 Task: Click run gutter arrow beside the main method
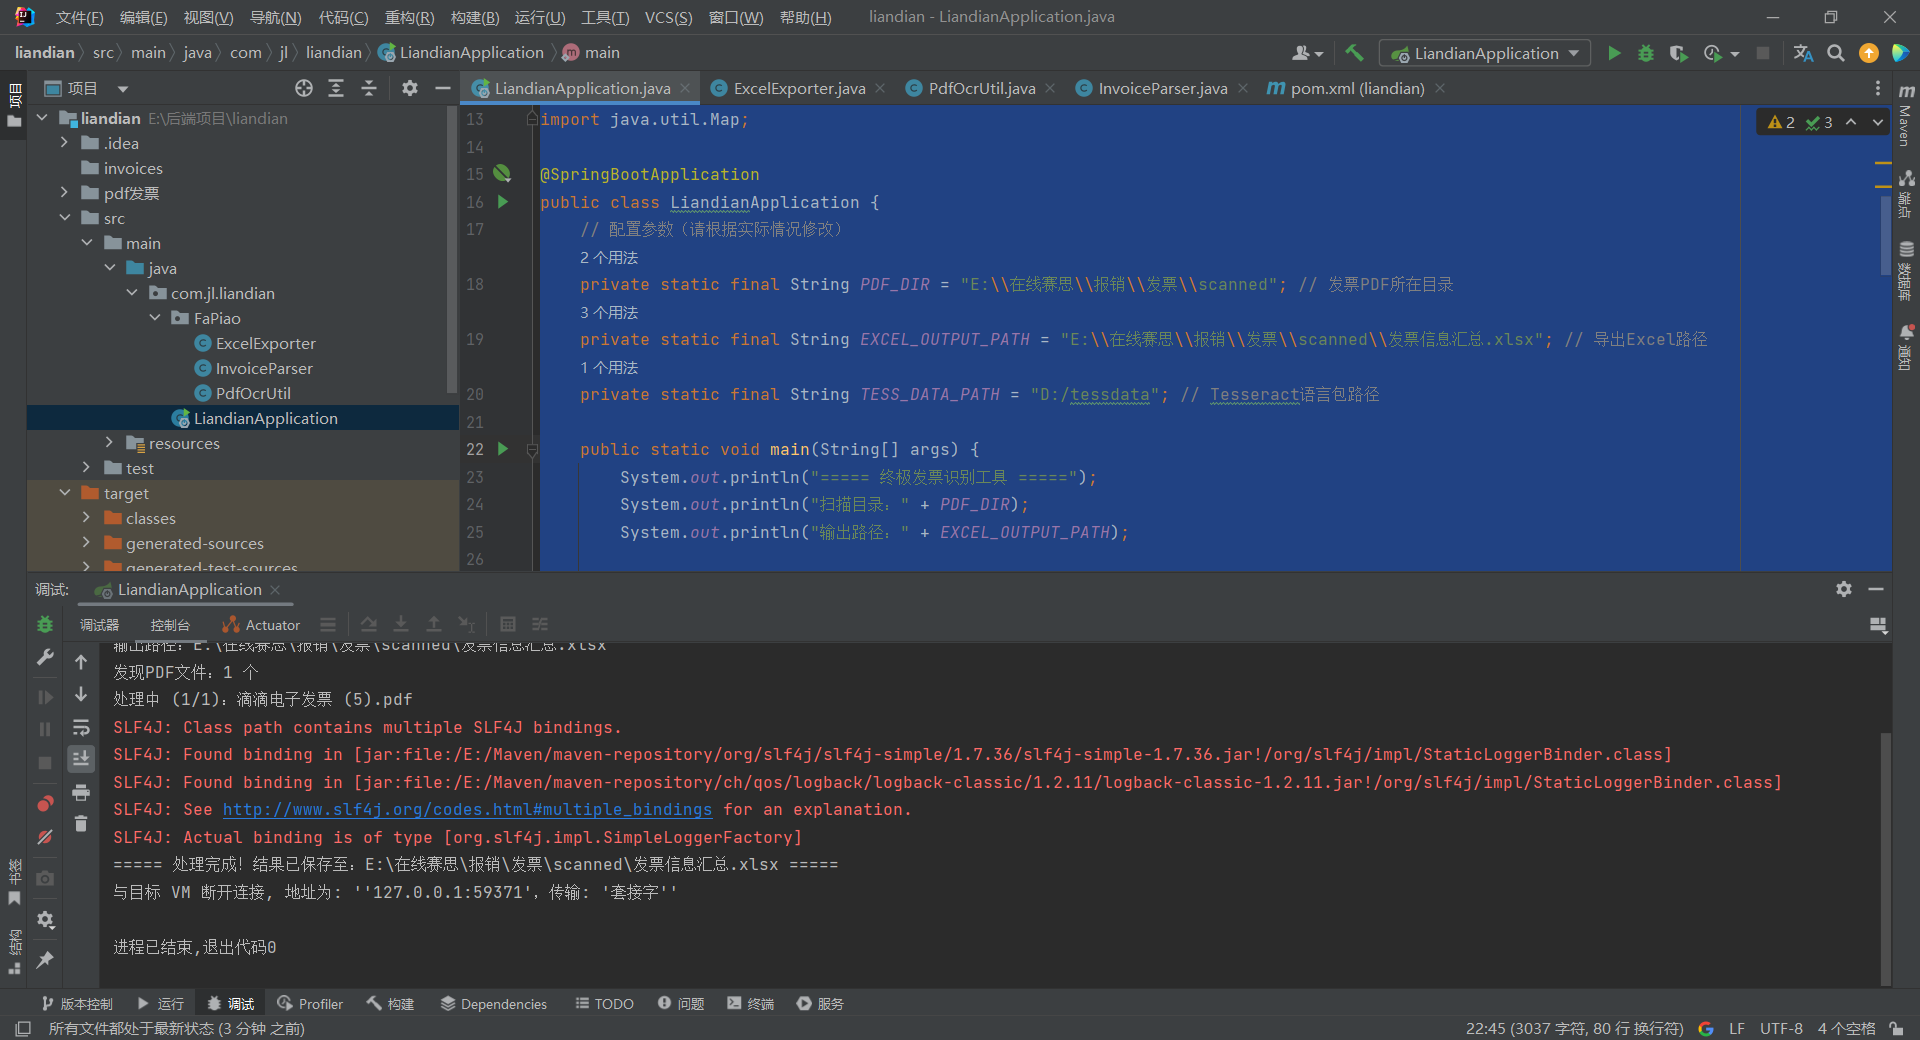click(503, 449)
